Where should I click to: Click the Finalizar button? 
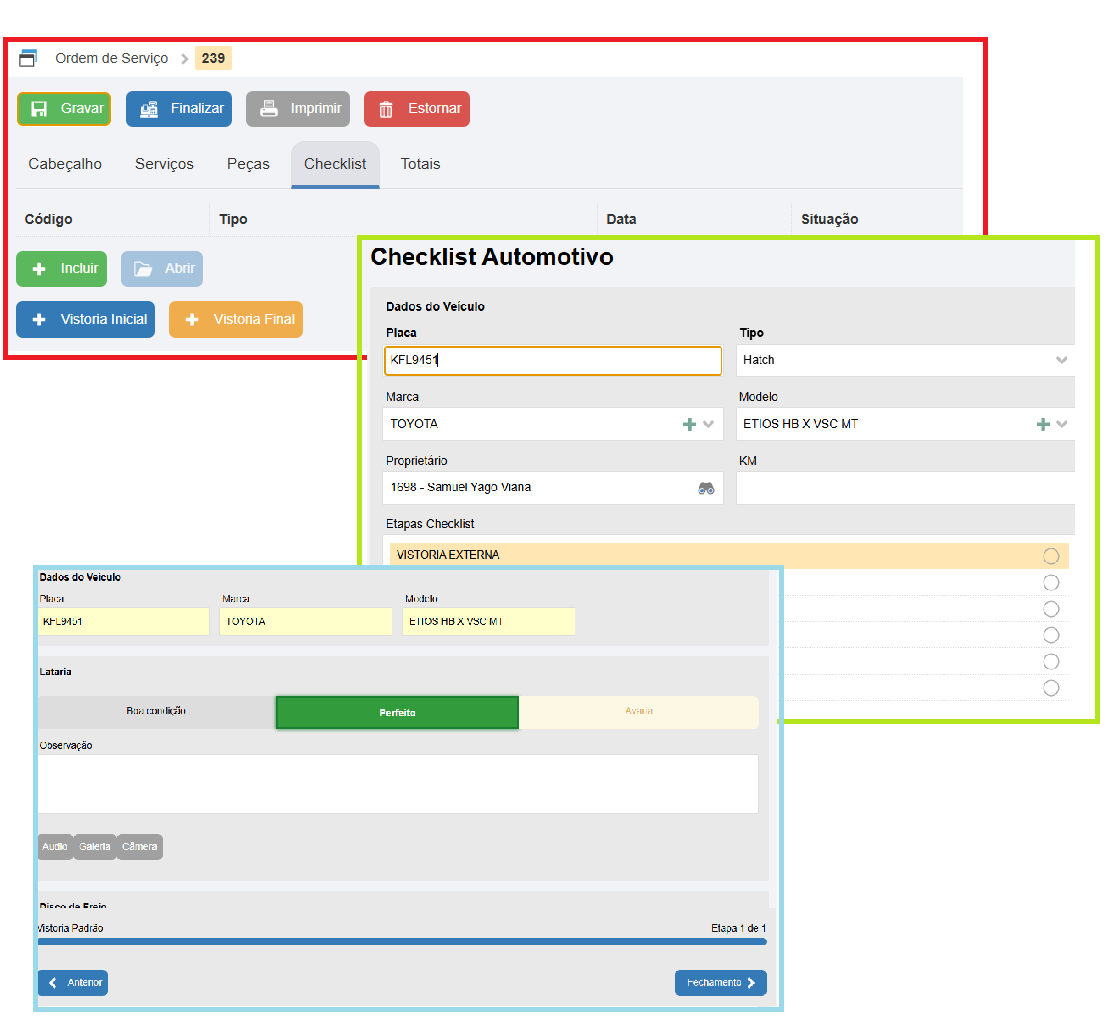(179, 109)
